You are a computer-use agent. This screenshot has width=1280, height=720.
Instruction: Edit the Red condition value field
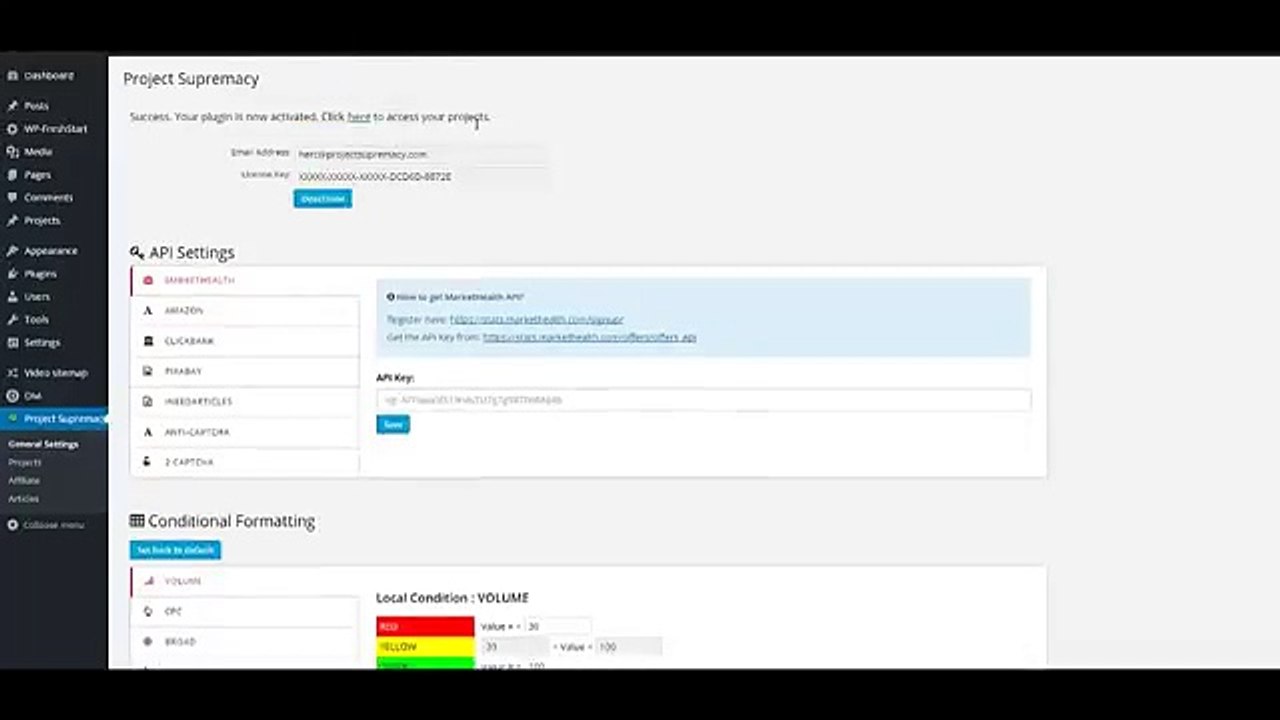tap(558, 627)
